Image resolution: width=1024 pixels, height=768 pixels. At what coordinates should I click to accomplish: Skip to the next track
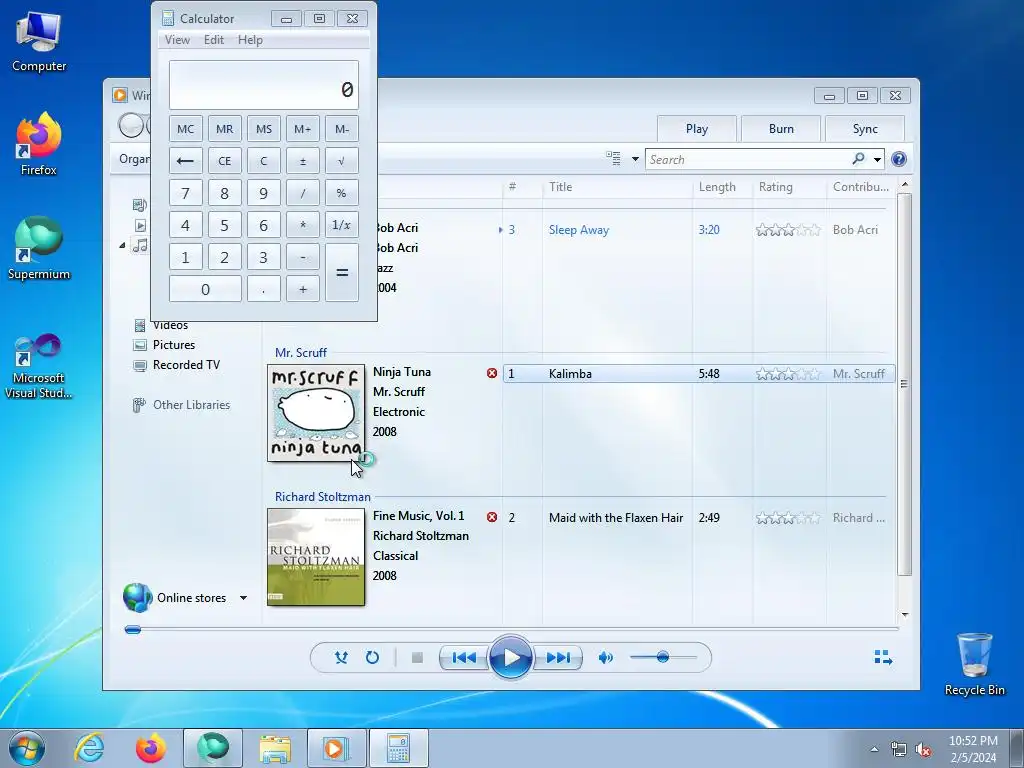click(558, 658)
